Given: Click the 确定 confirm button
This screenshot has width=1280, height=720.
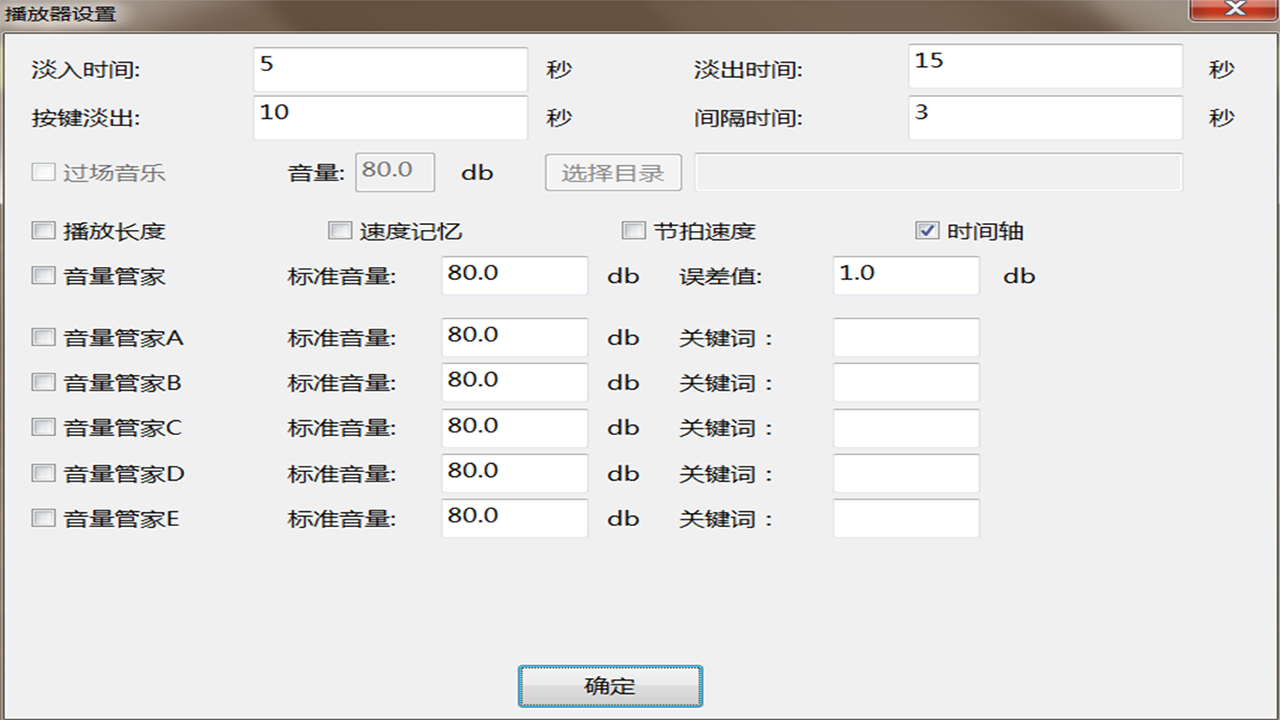Looking at the screenshot, I should pos(610,686).
